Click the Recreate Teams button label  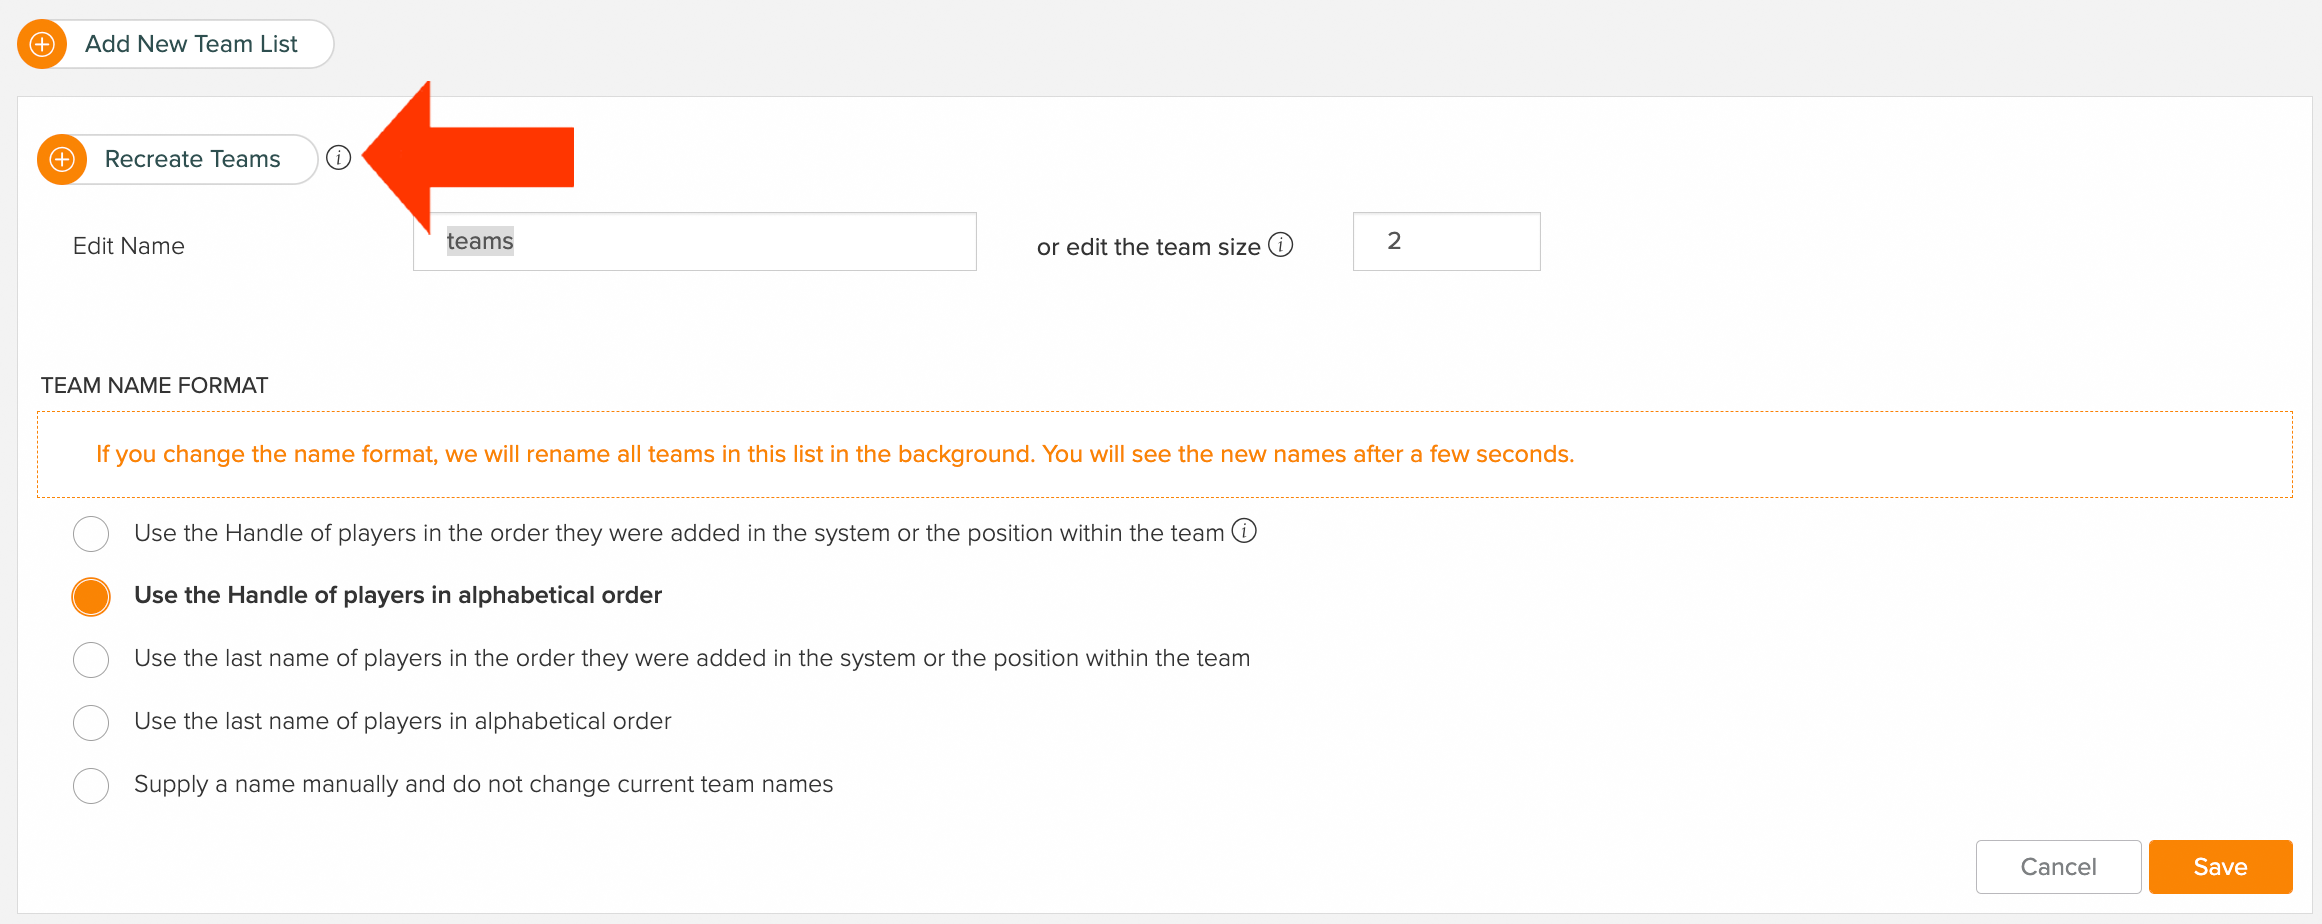point(192,159)
